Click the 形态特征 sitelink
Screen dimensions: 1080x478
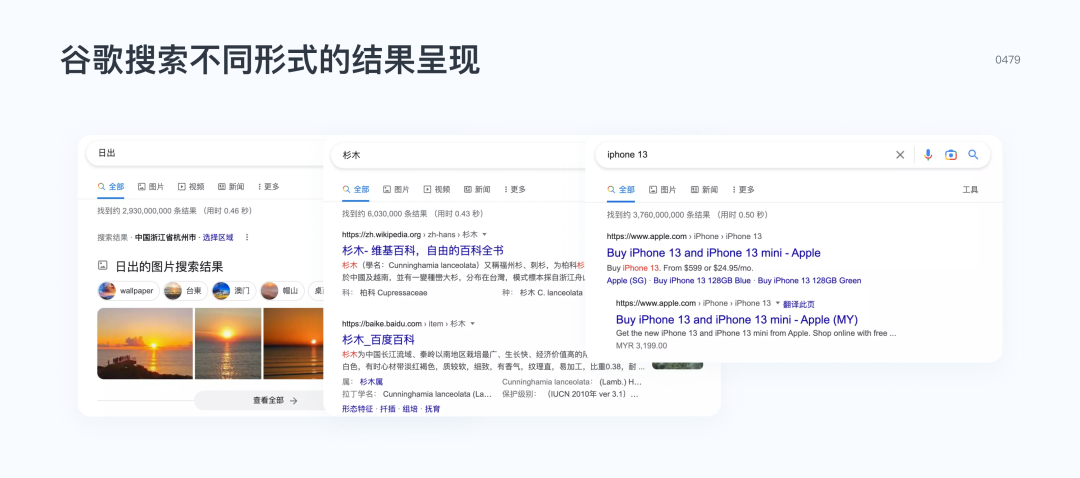point(357,408)
